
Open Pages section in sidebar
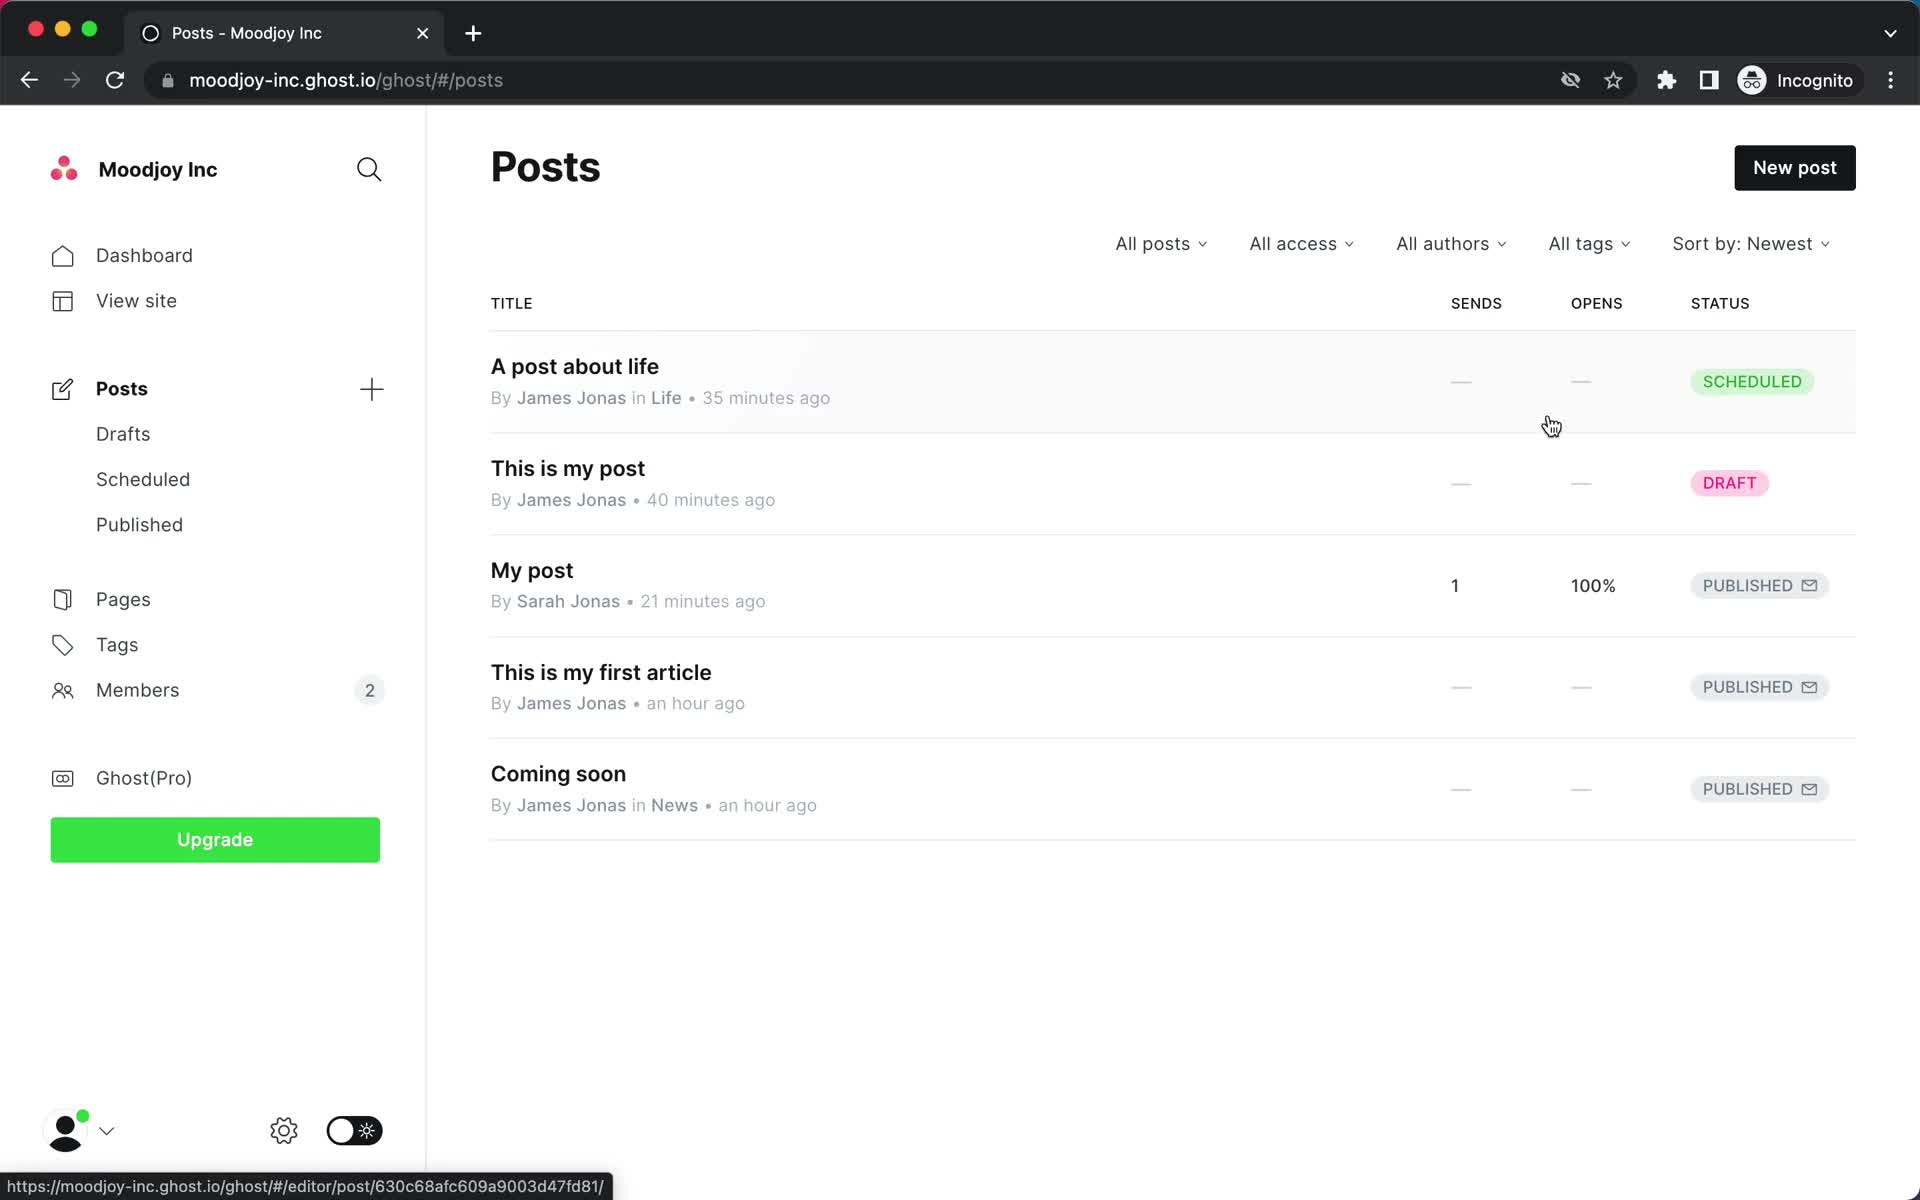pyautogui.click(x=123, y=600)
